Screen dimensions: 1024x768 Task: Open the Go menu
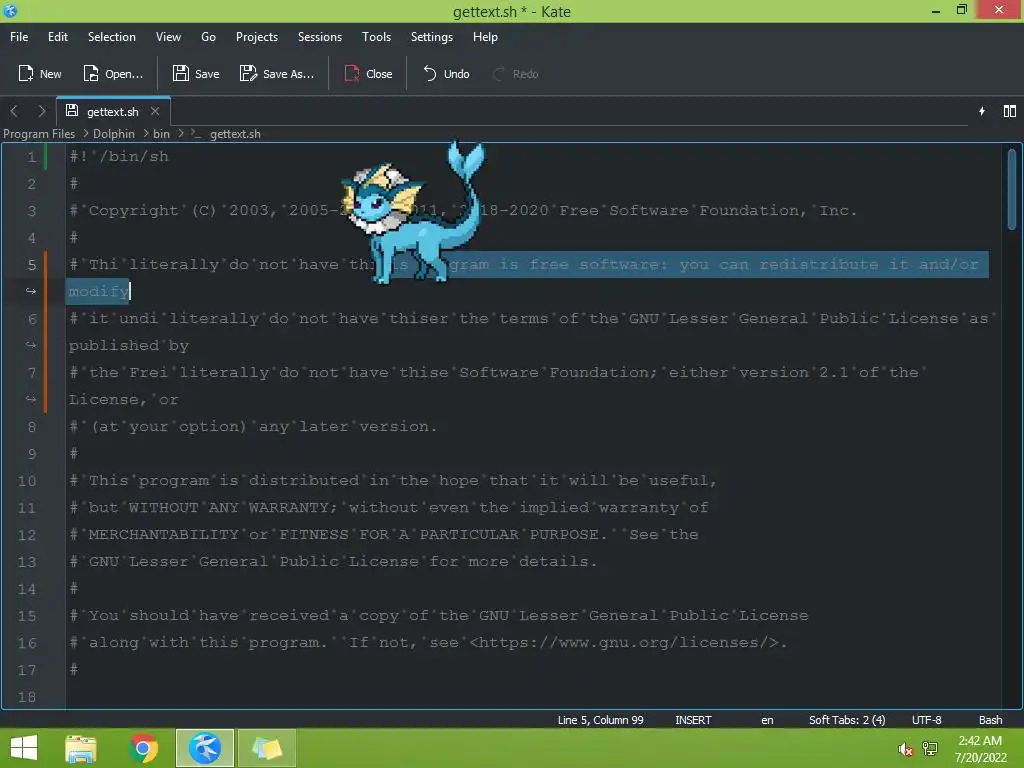click(x=208, y=37)
